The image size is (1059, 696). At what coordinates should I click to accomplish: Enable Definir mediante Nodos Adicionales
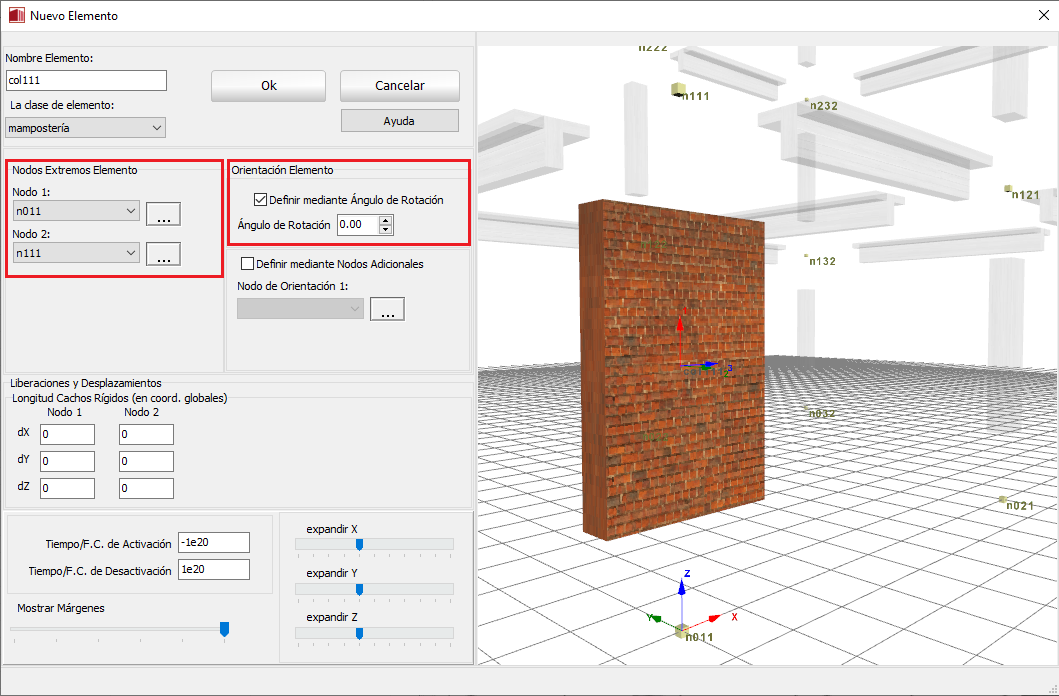(248, 264)
